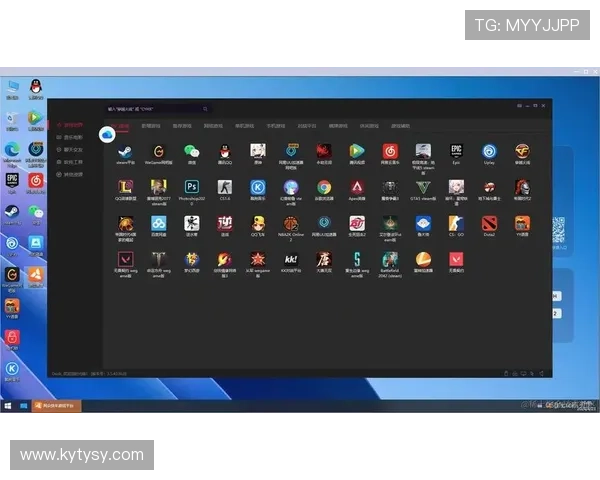Launch the CrossFire CF icon
Image resolution: width=600 pixels, height=480 pixels.
(x=522, y=152)
